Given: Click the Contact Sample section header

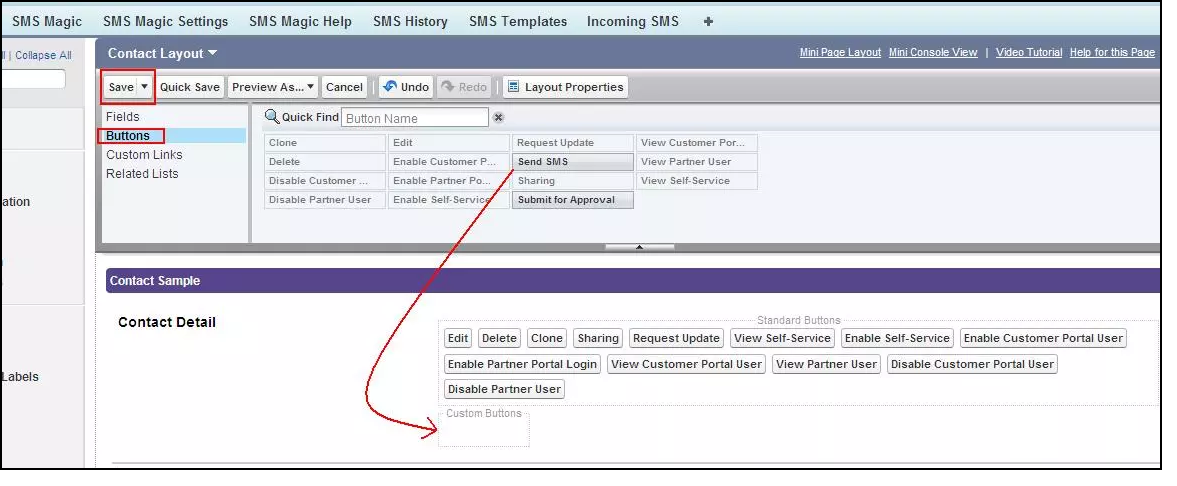Looking at the screenshot, I should [633, 280].
